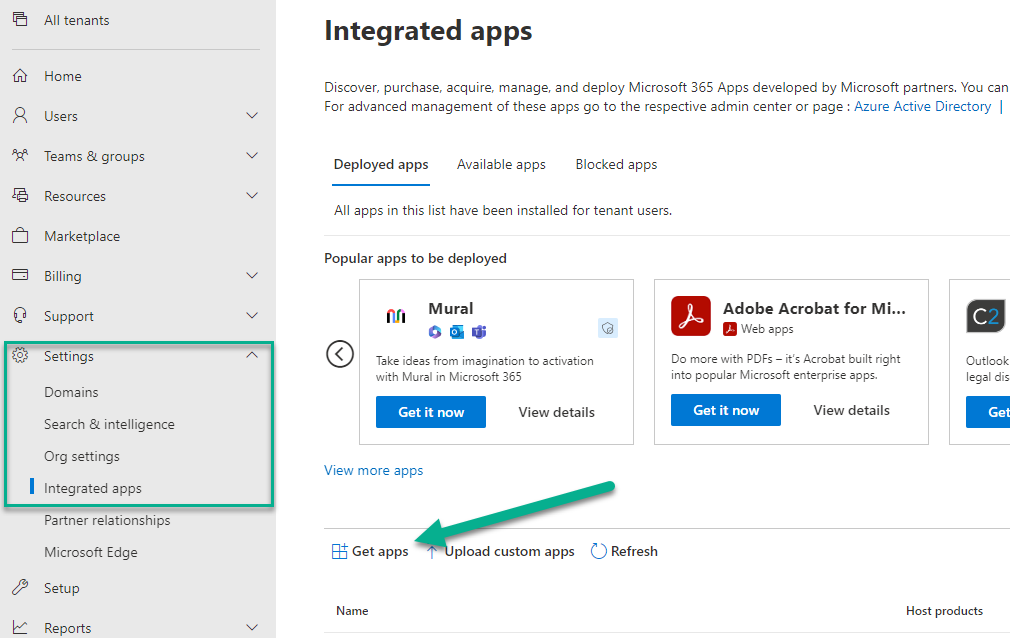View details for Adobe Acrobat

tap(852, 411)
